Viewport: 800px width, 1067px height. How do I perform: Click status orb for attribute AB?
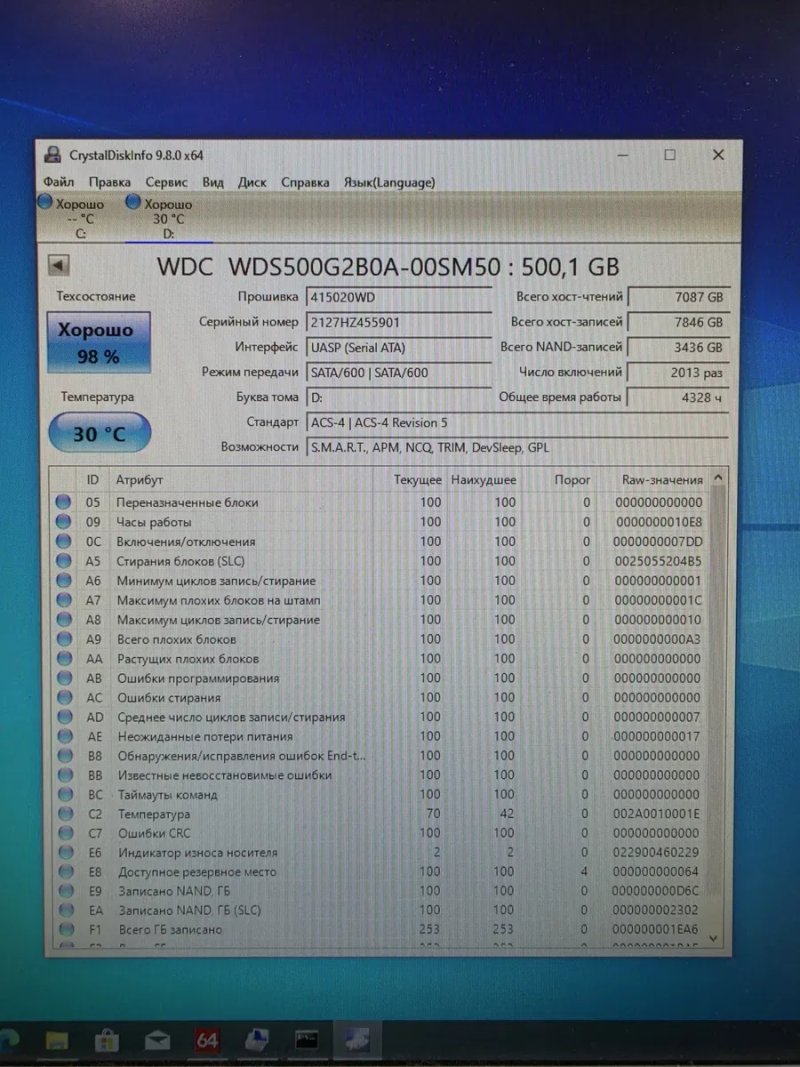(x=65, y=678)
